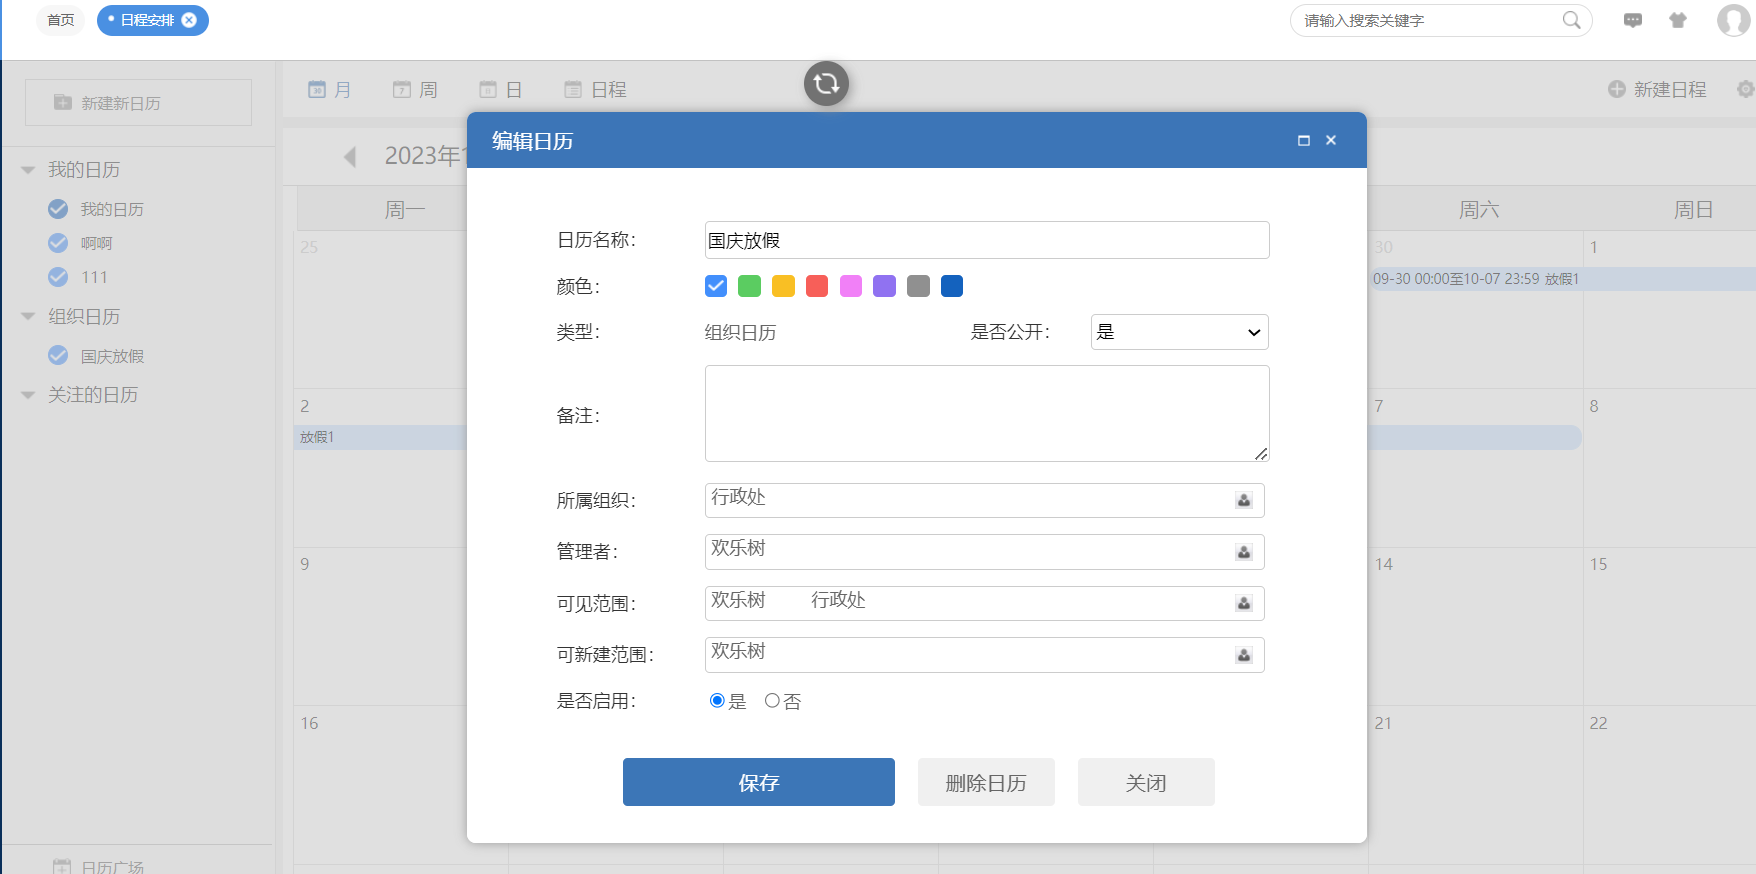Click the person picker icon for 所属组织
Screen dimensions: 1756x874
(1244, 501)
